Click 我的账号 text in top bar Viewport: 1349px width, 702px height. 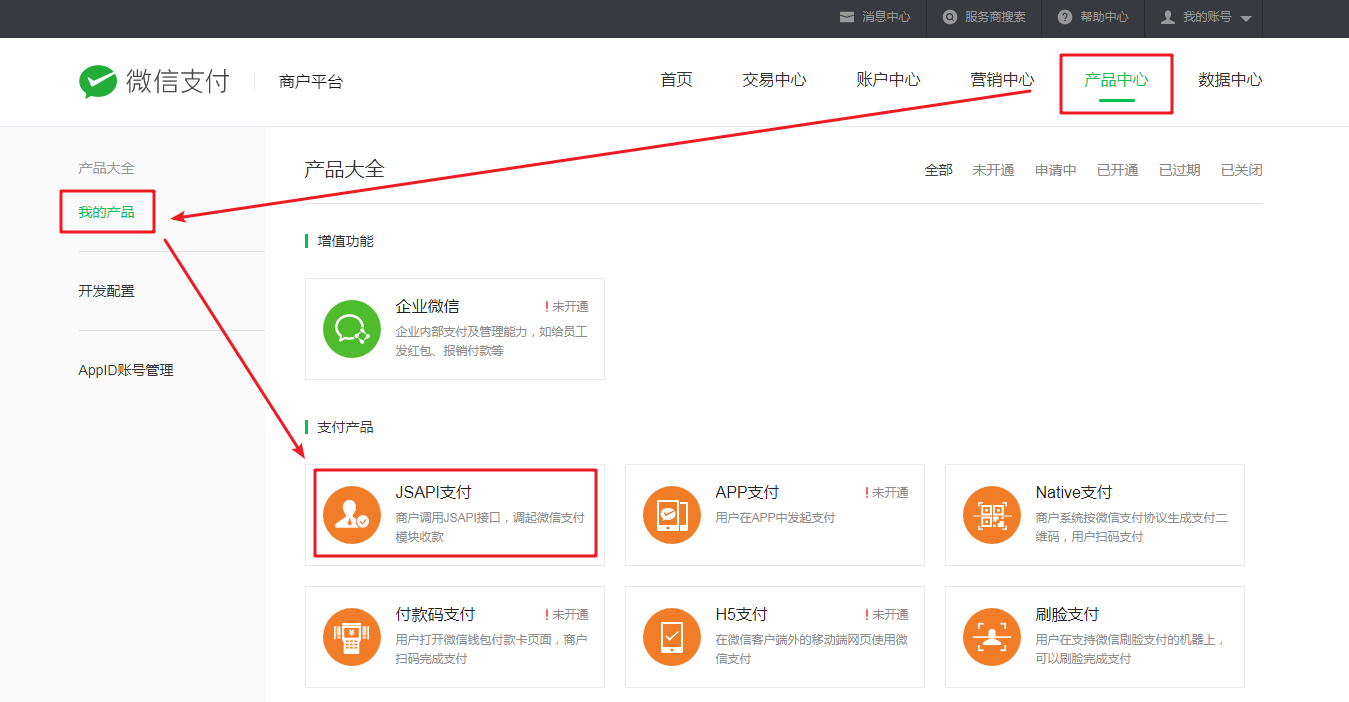coord(1207,17)
